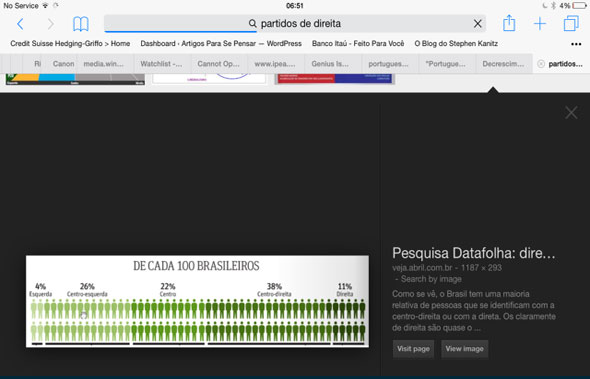Switch to the 'Watchlist' tab
Screen dimensions: 590x379
[161, 64]
